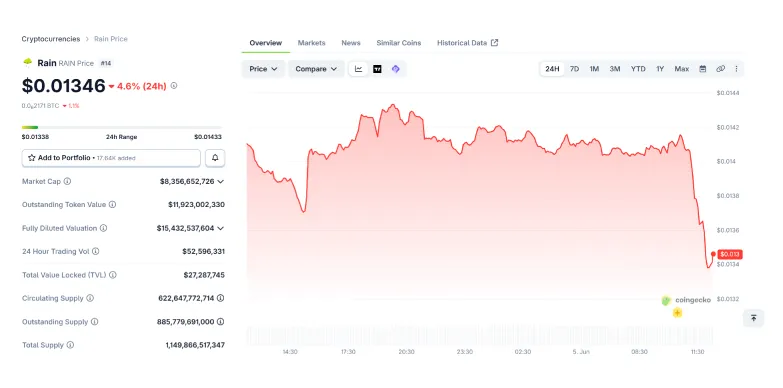Screen dimensions: 783x388
Task: Click info icon next to Market Cap
Action: [x=67, y=181]
